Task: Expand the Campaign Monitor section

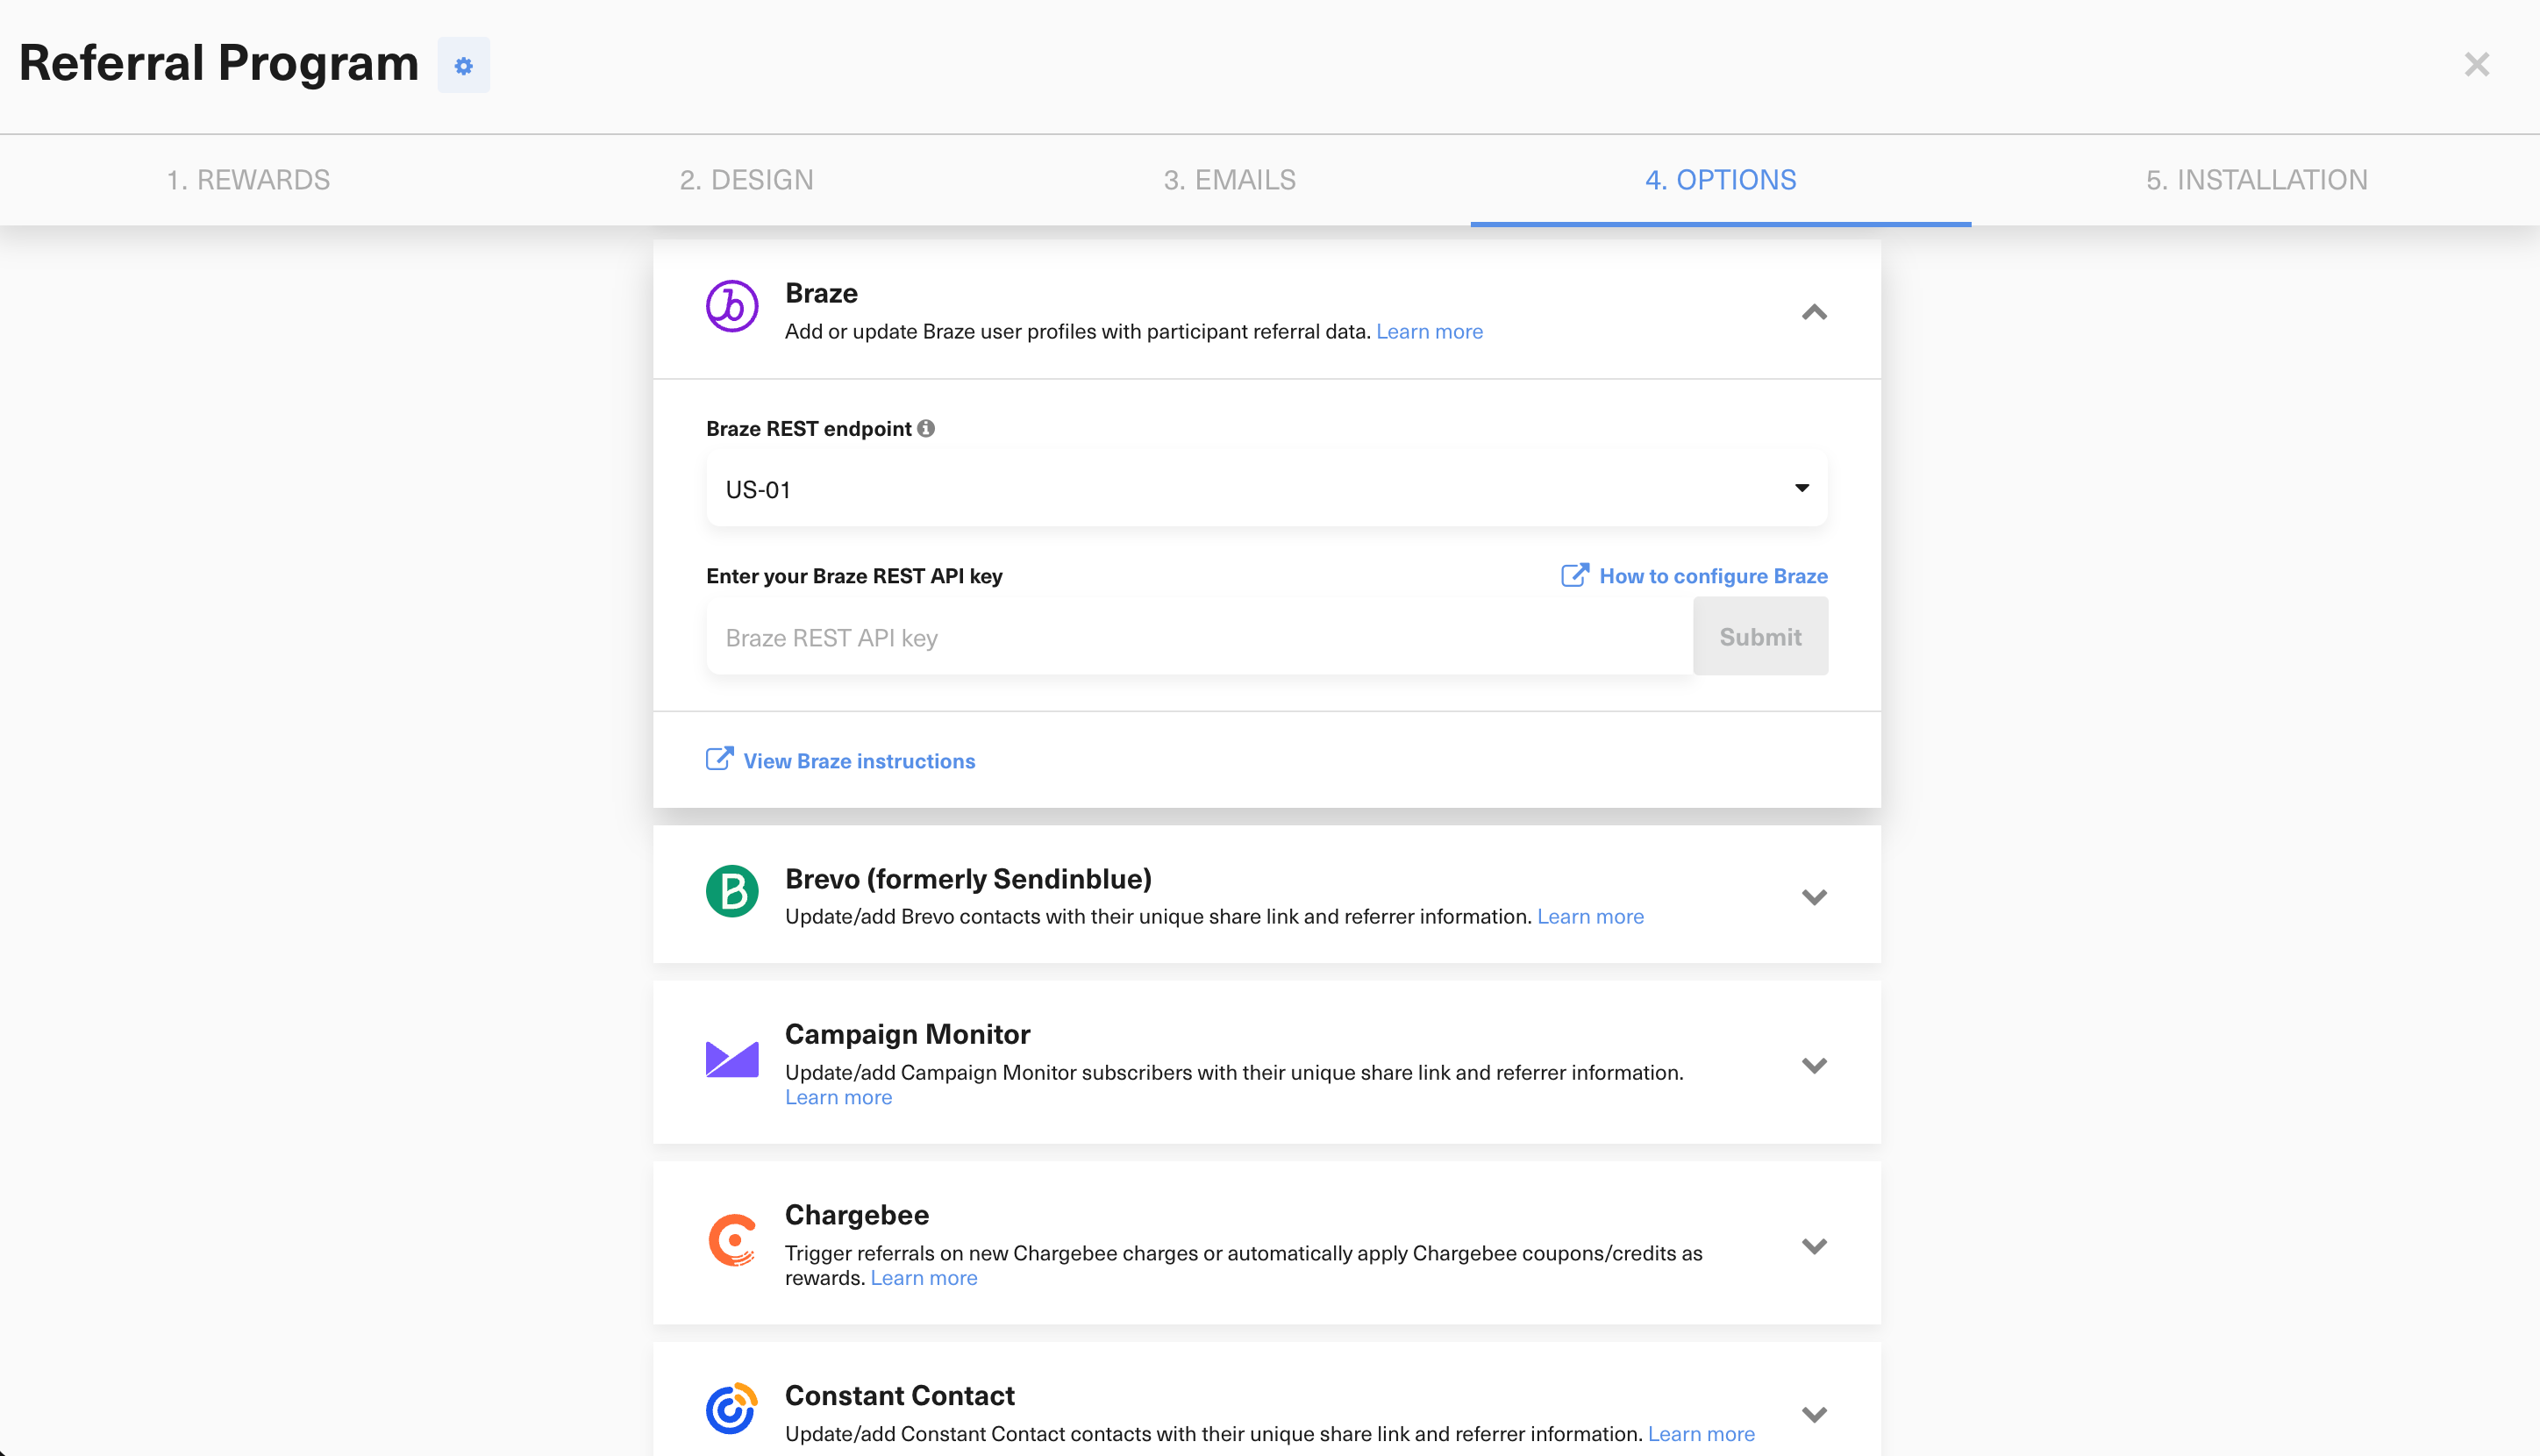Action: click(1814, 1065)
